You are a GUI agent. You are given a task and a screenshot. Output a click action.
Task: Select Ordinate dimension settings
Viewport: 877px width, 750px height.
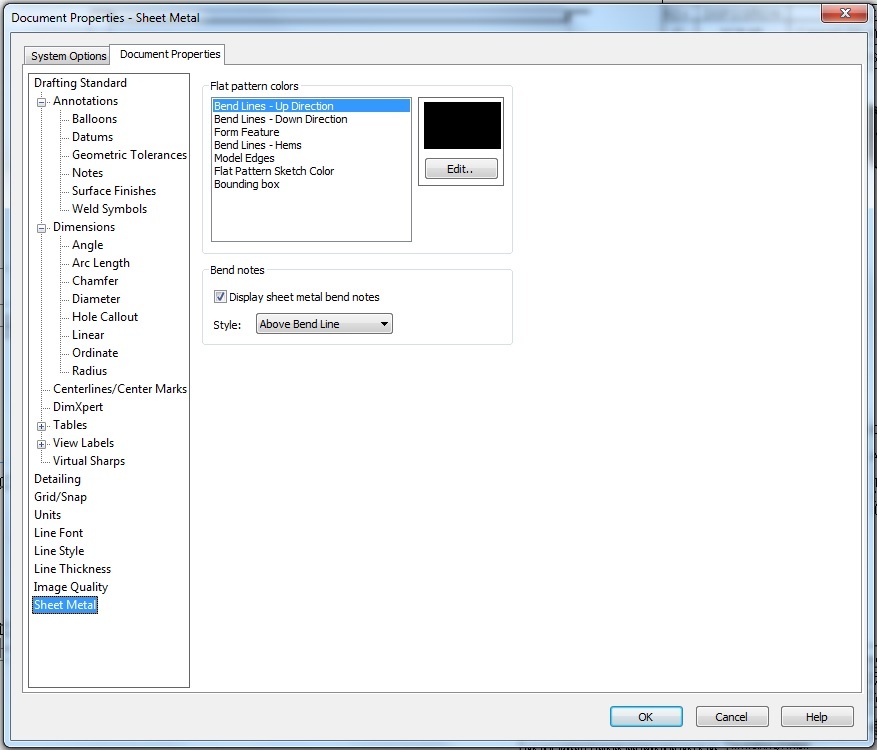pyautogui.click(x=95, y=352)
